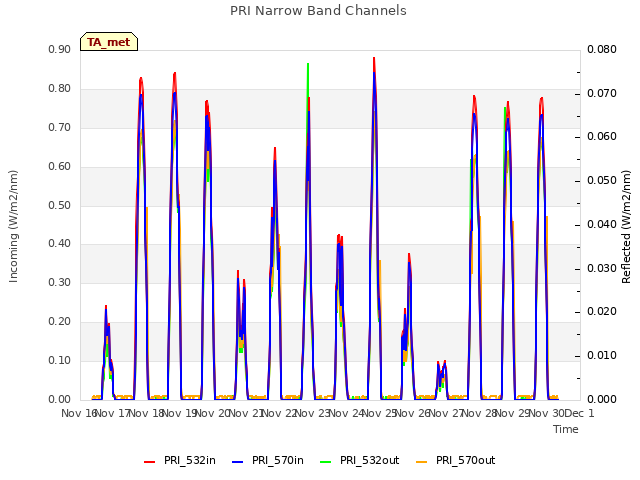The height and width of the screenshot is (480, 640).
Task: Select the PRI_532out legend label
Action: coord(369,460)
